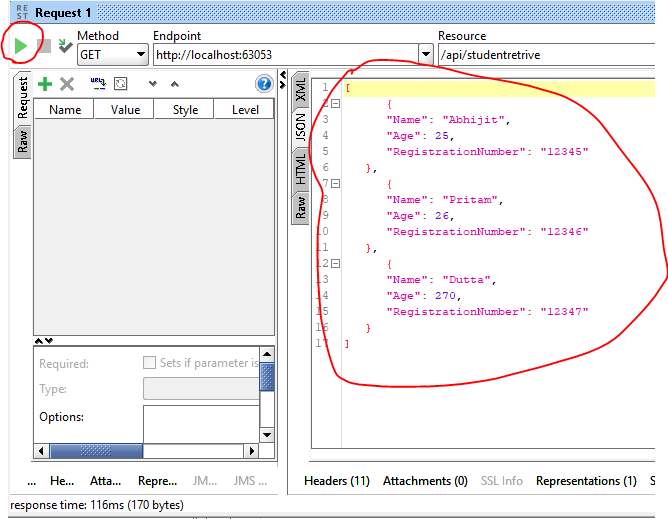This screenshot has height=519, width=668.
Task: Collapse the JSON object at line 2
Action: click(x=336, y=104)
